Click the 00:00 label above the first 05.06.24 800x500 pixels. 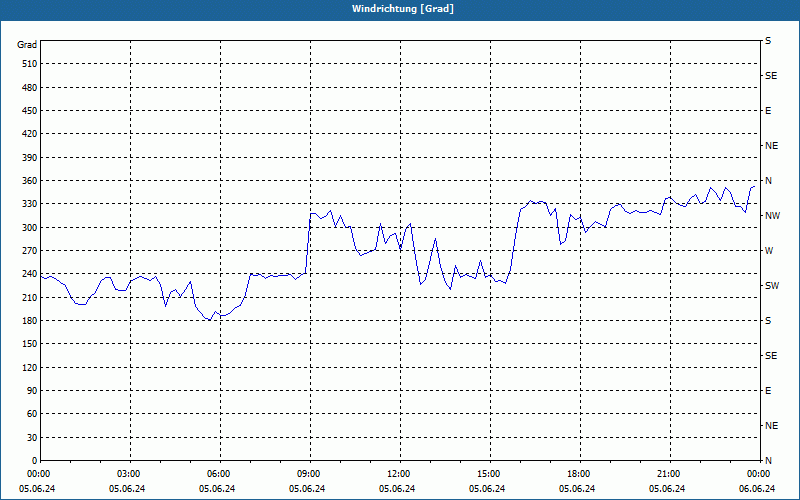coord(39,474)
